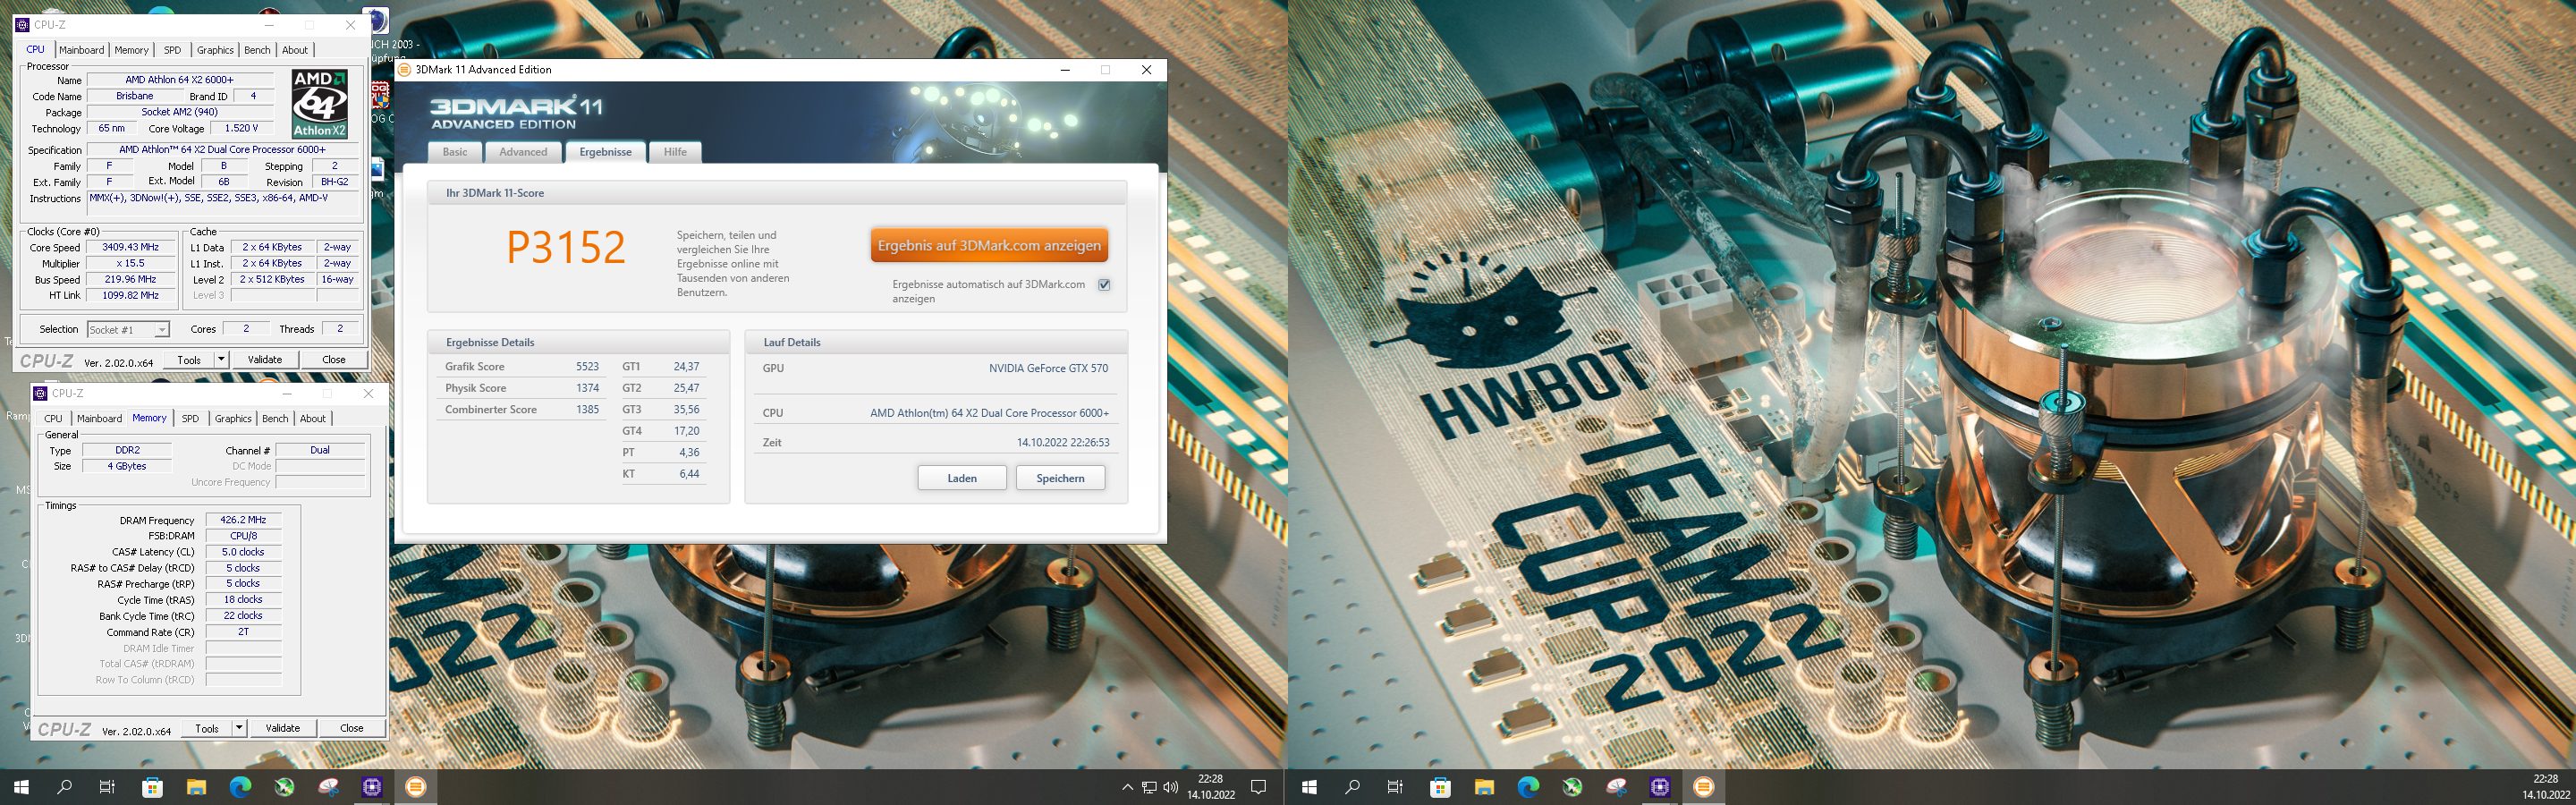Click the Grafik Score value 5523
Screen dimensions: 2576x805
pos(587,367)
